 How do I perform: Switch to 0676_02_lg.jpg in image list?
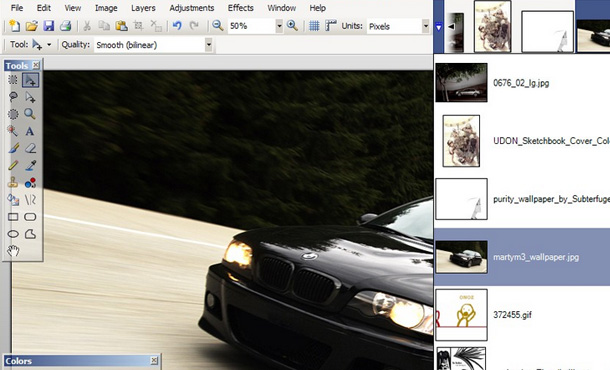point(522,83)
